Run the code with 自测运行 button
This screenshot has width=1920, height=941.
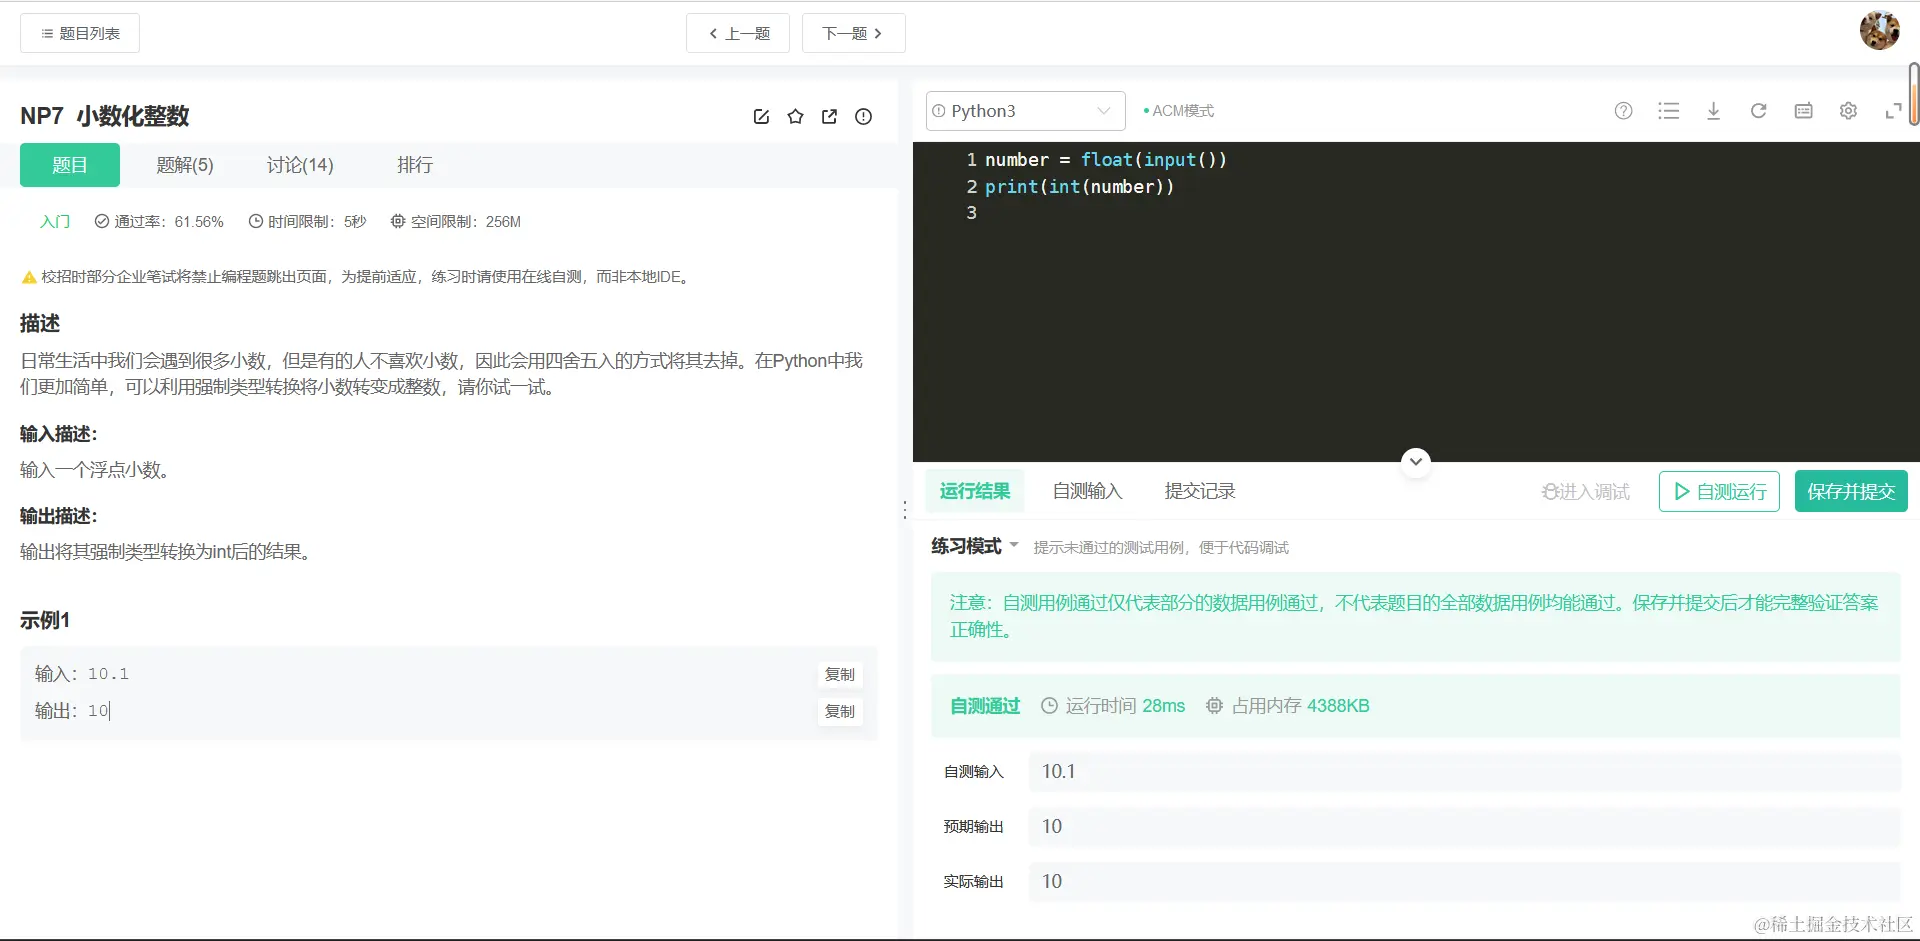pos(1718,491)
